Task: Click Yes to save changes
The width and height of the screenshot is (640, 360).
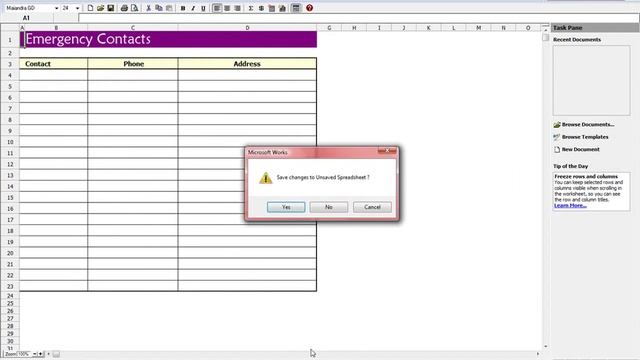Action: click(286, 207)
